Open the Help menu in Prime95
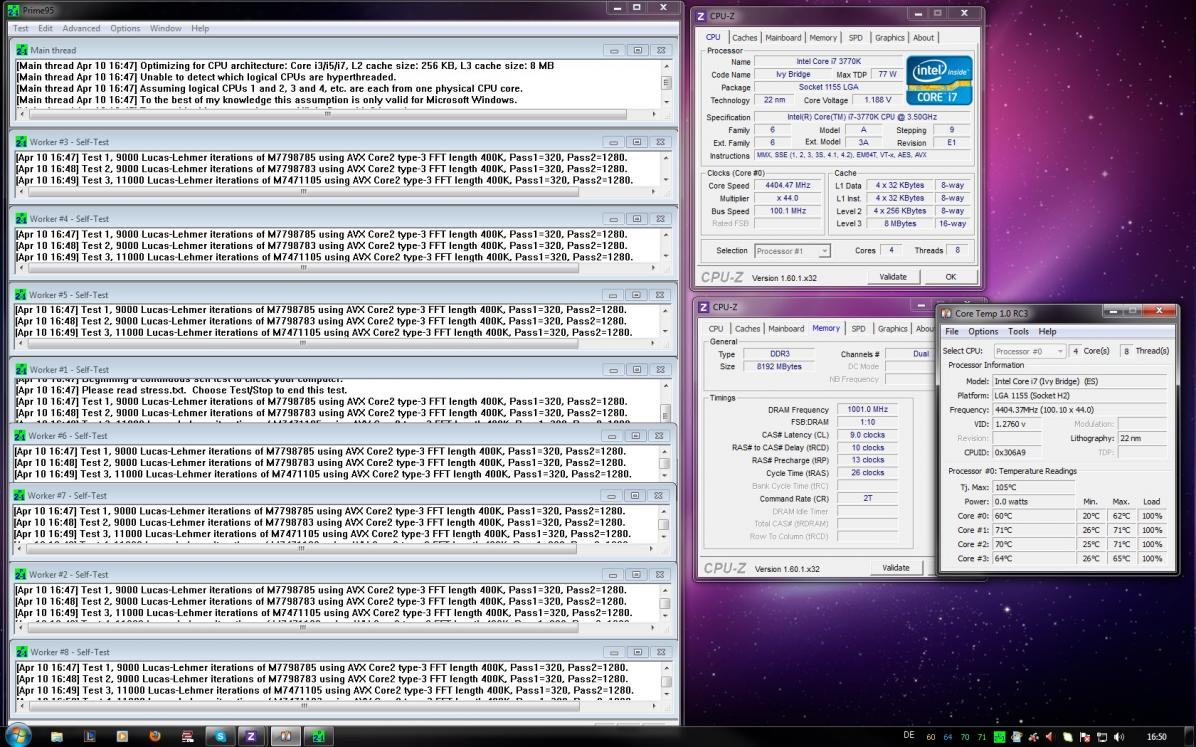The width and height of the screenshot is (1196, 747). (x=200, y=28)
